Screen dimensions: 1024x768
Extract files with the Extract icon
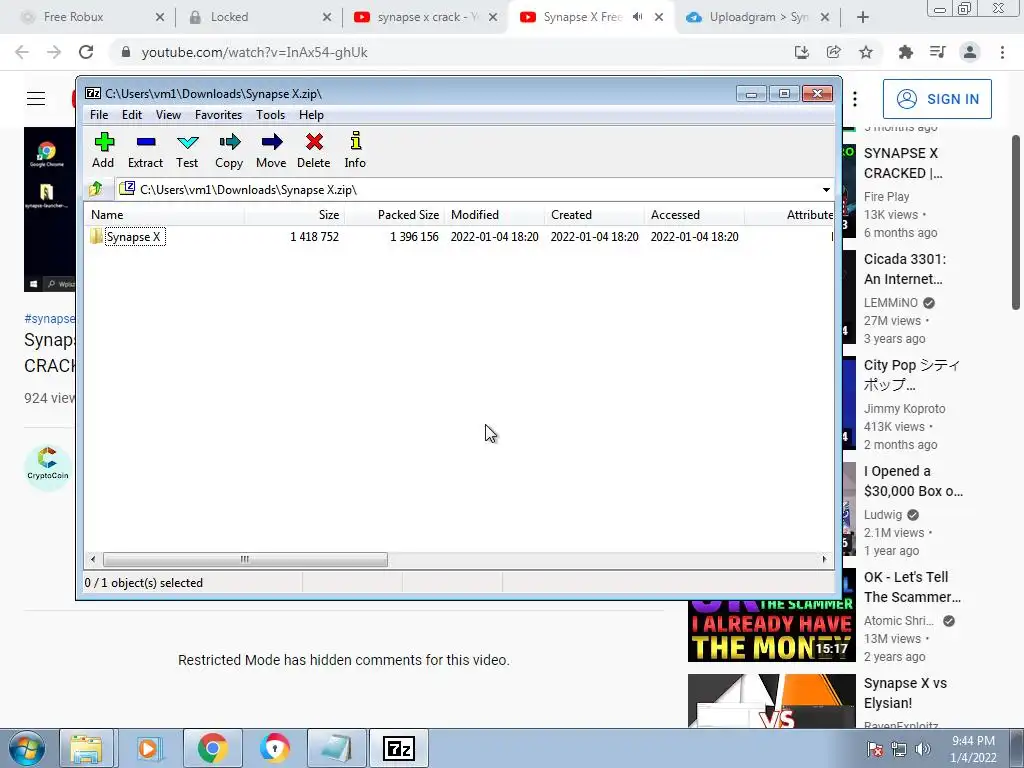145,151
